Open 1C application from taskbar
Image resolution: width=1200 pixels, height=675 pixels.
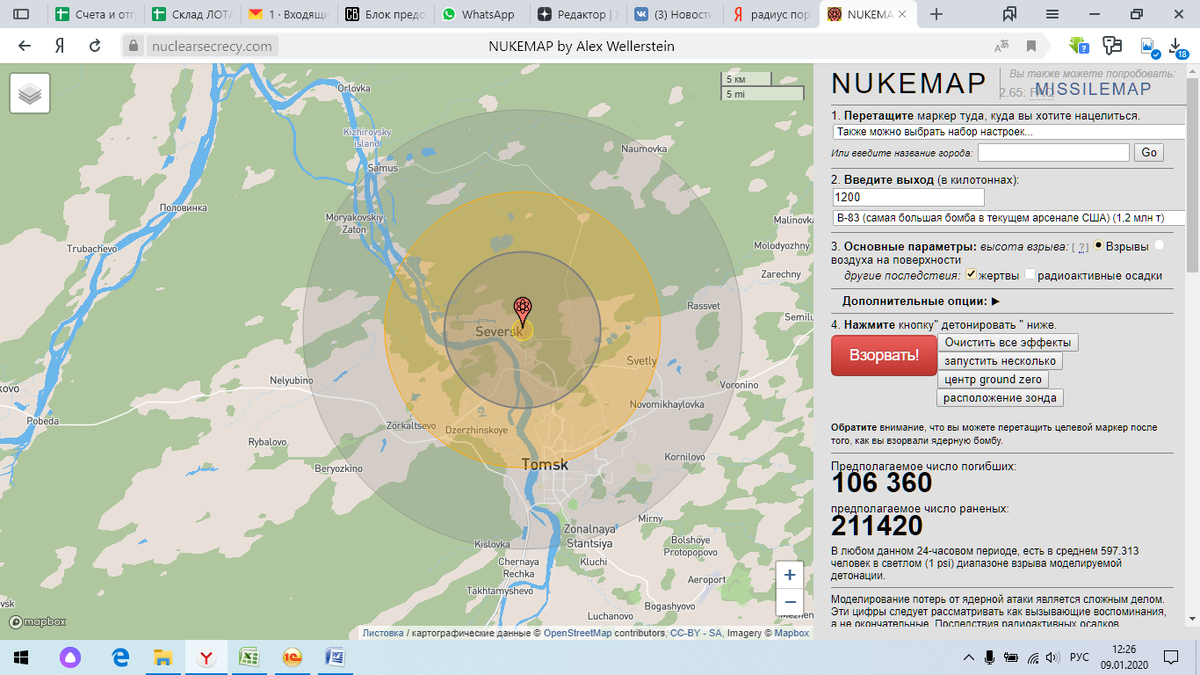pyautogui.click(x=292, y=657)
